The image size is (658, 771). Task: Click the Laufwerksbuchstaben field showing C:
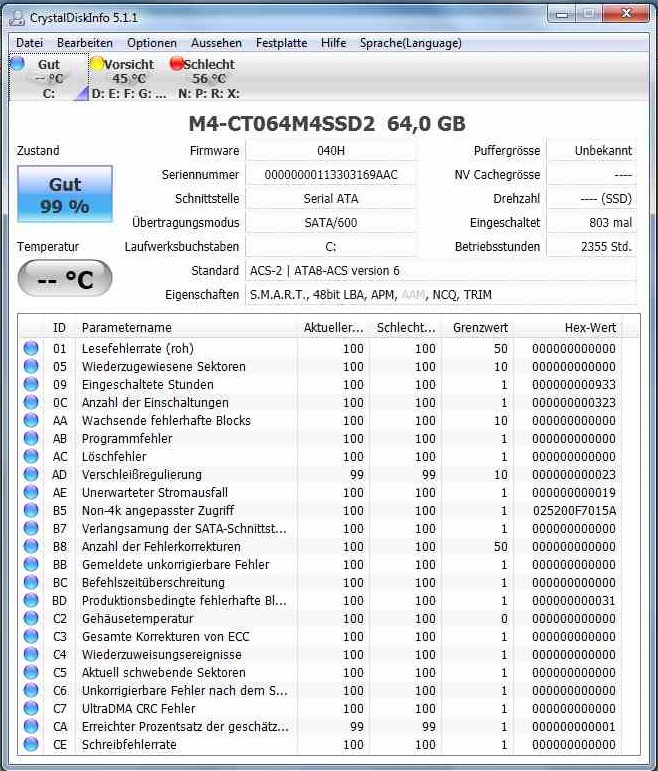pos(331,247)
